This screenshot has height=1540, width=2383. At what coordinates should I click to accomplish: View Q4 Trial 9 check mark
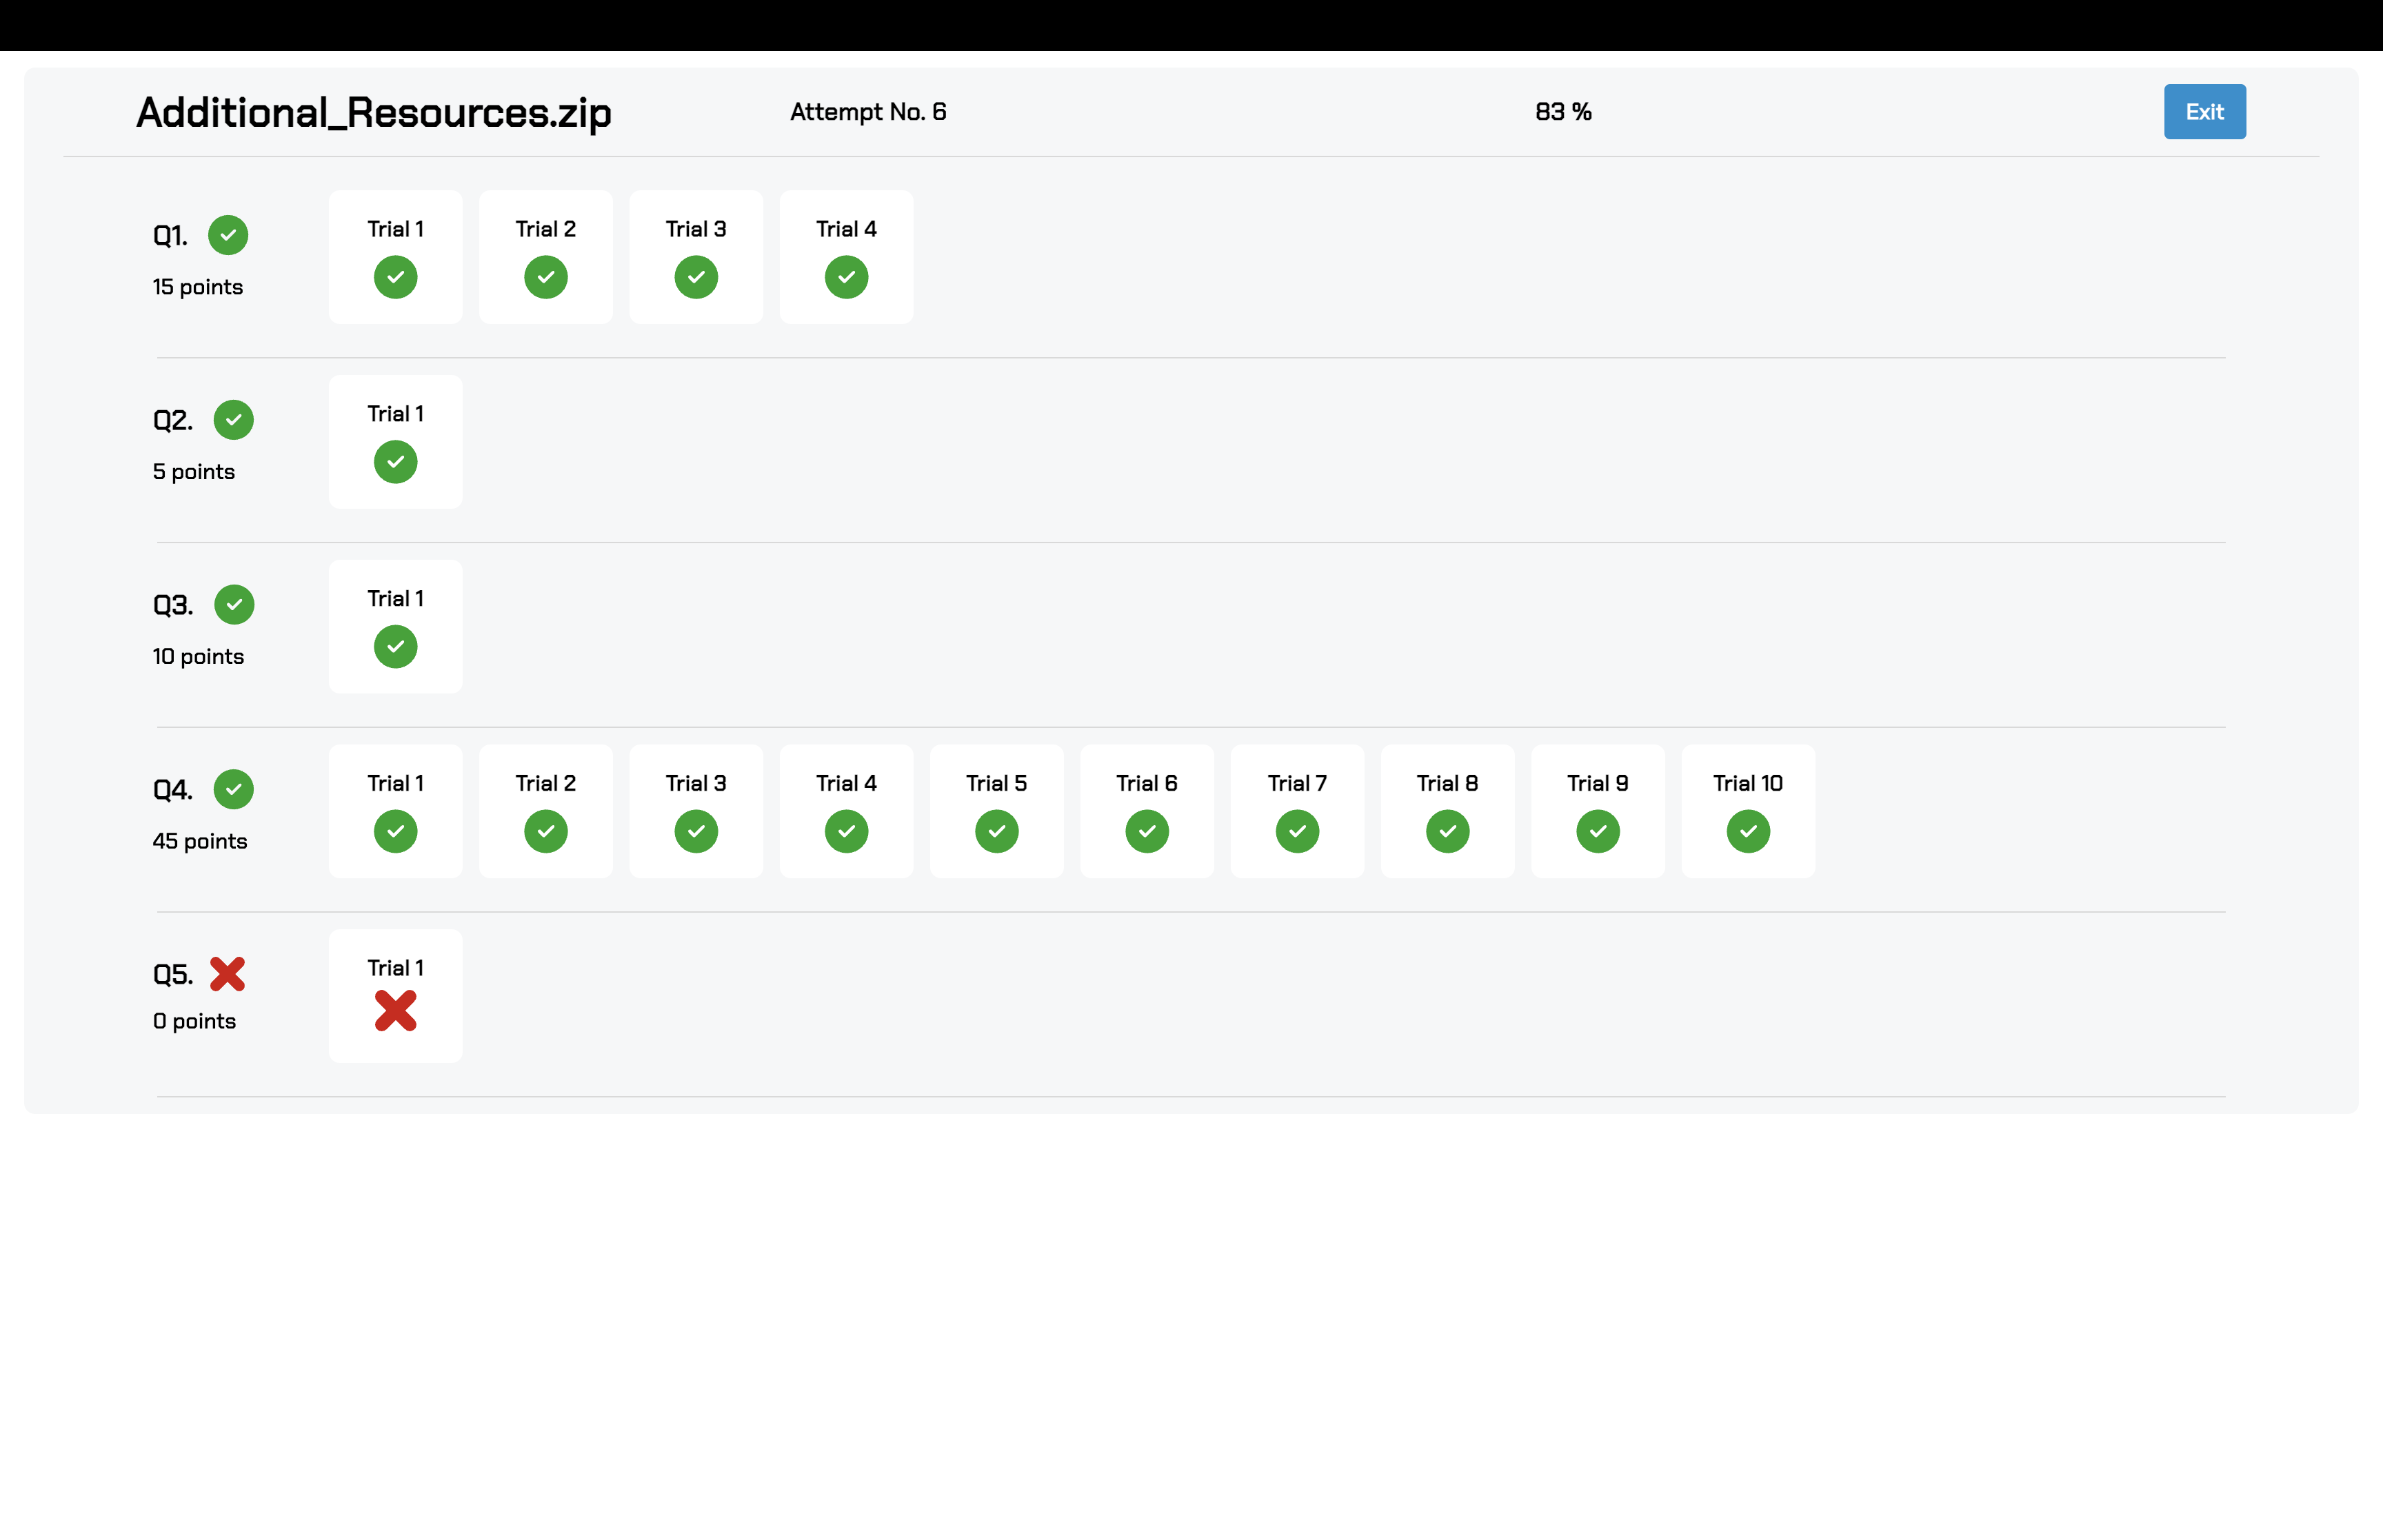[x=1598, y=831]
